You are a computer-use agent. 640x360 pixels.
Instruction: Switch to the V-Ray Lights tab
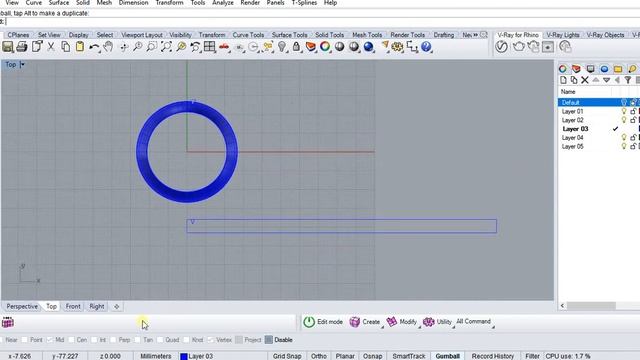[x=563, y=35]
